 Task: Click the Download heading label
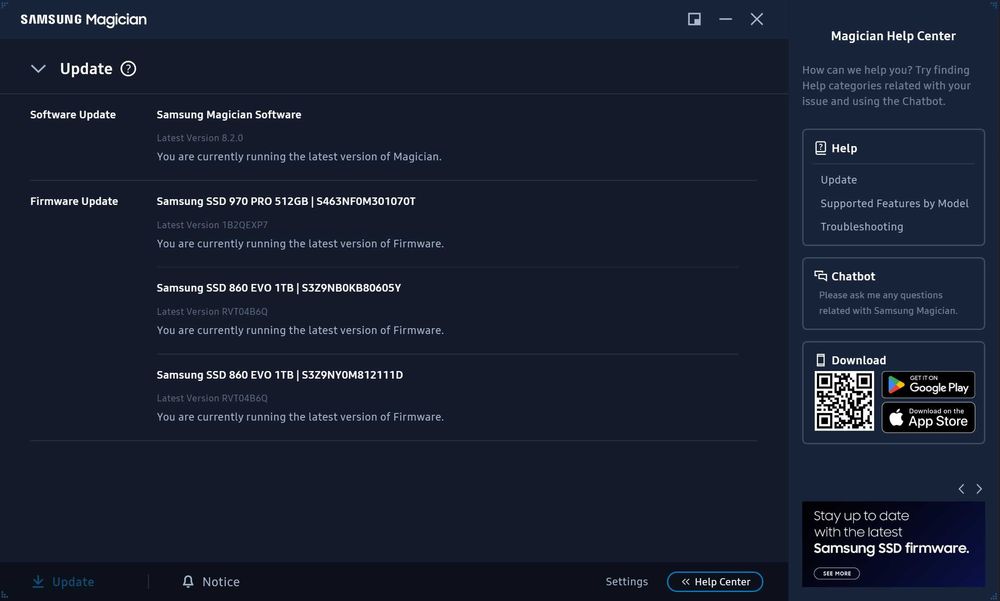pos(858,360)
